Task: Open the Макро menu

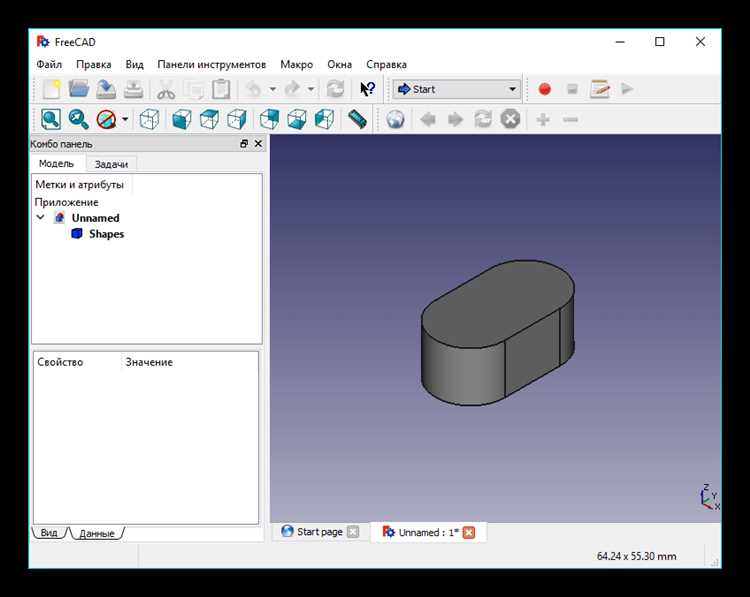Action: pos(297,65)
